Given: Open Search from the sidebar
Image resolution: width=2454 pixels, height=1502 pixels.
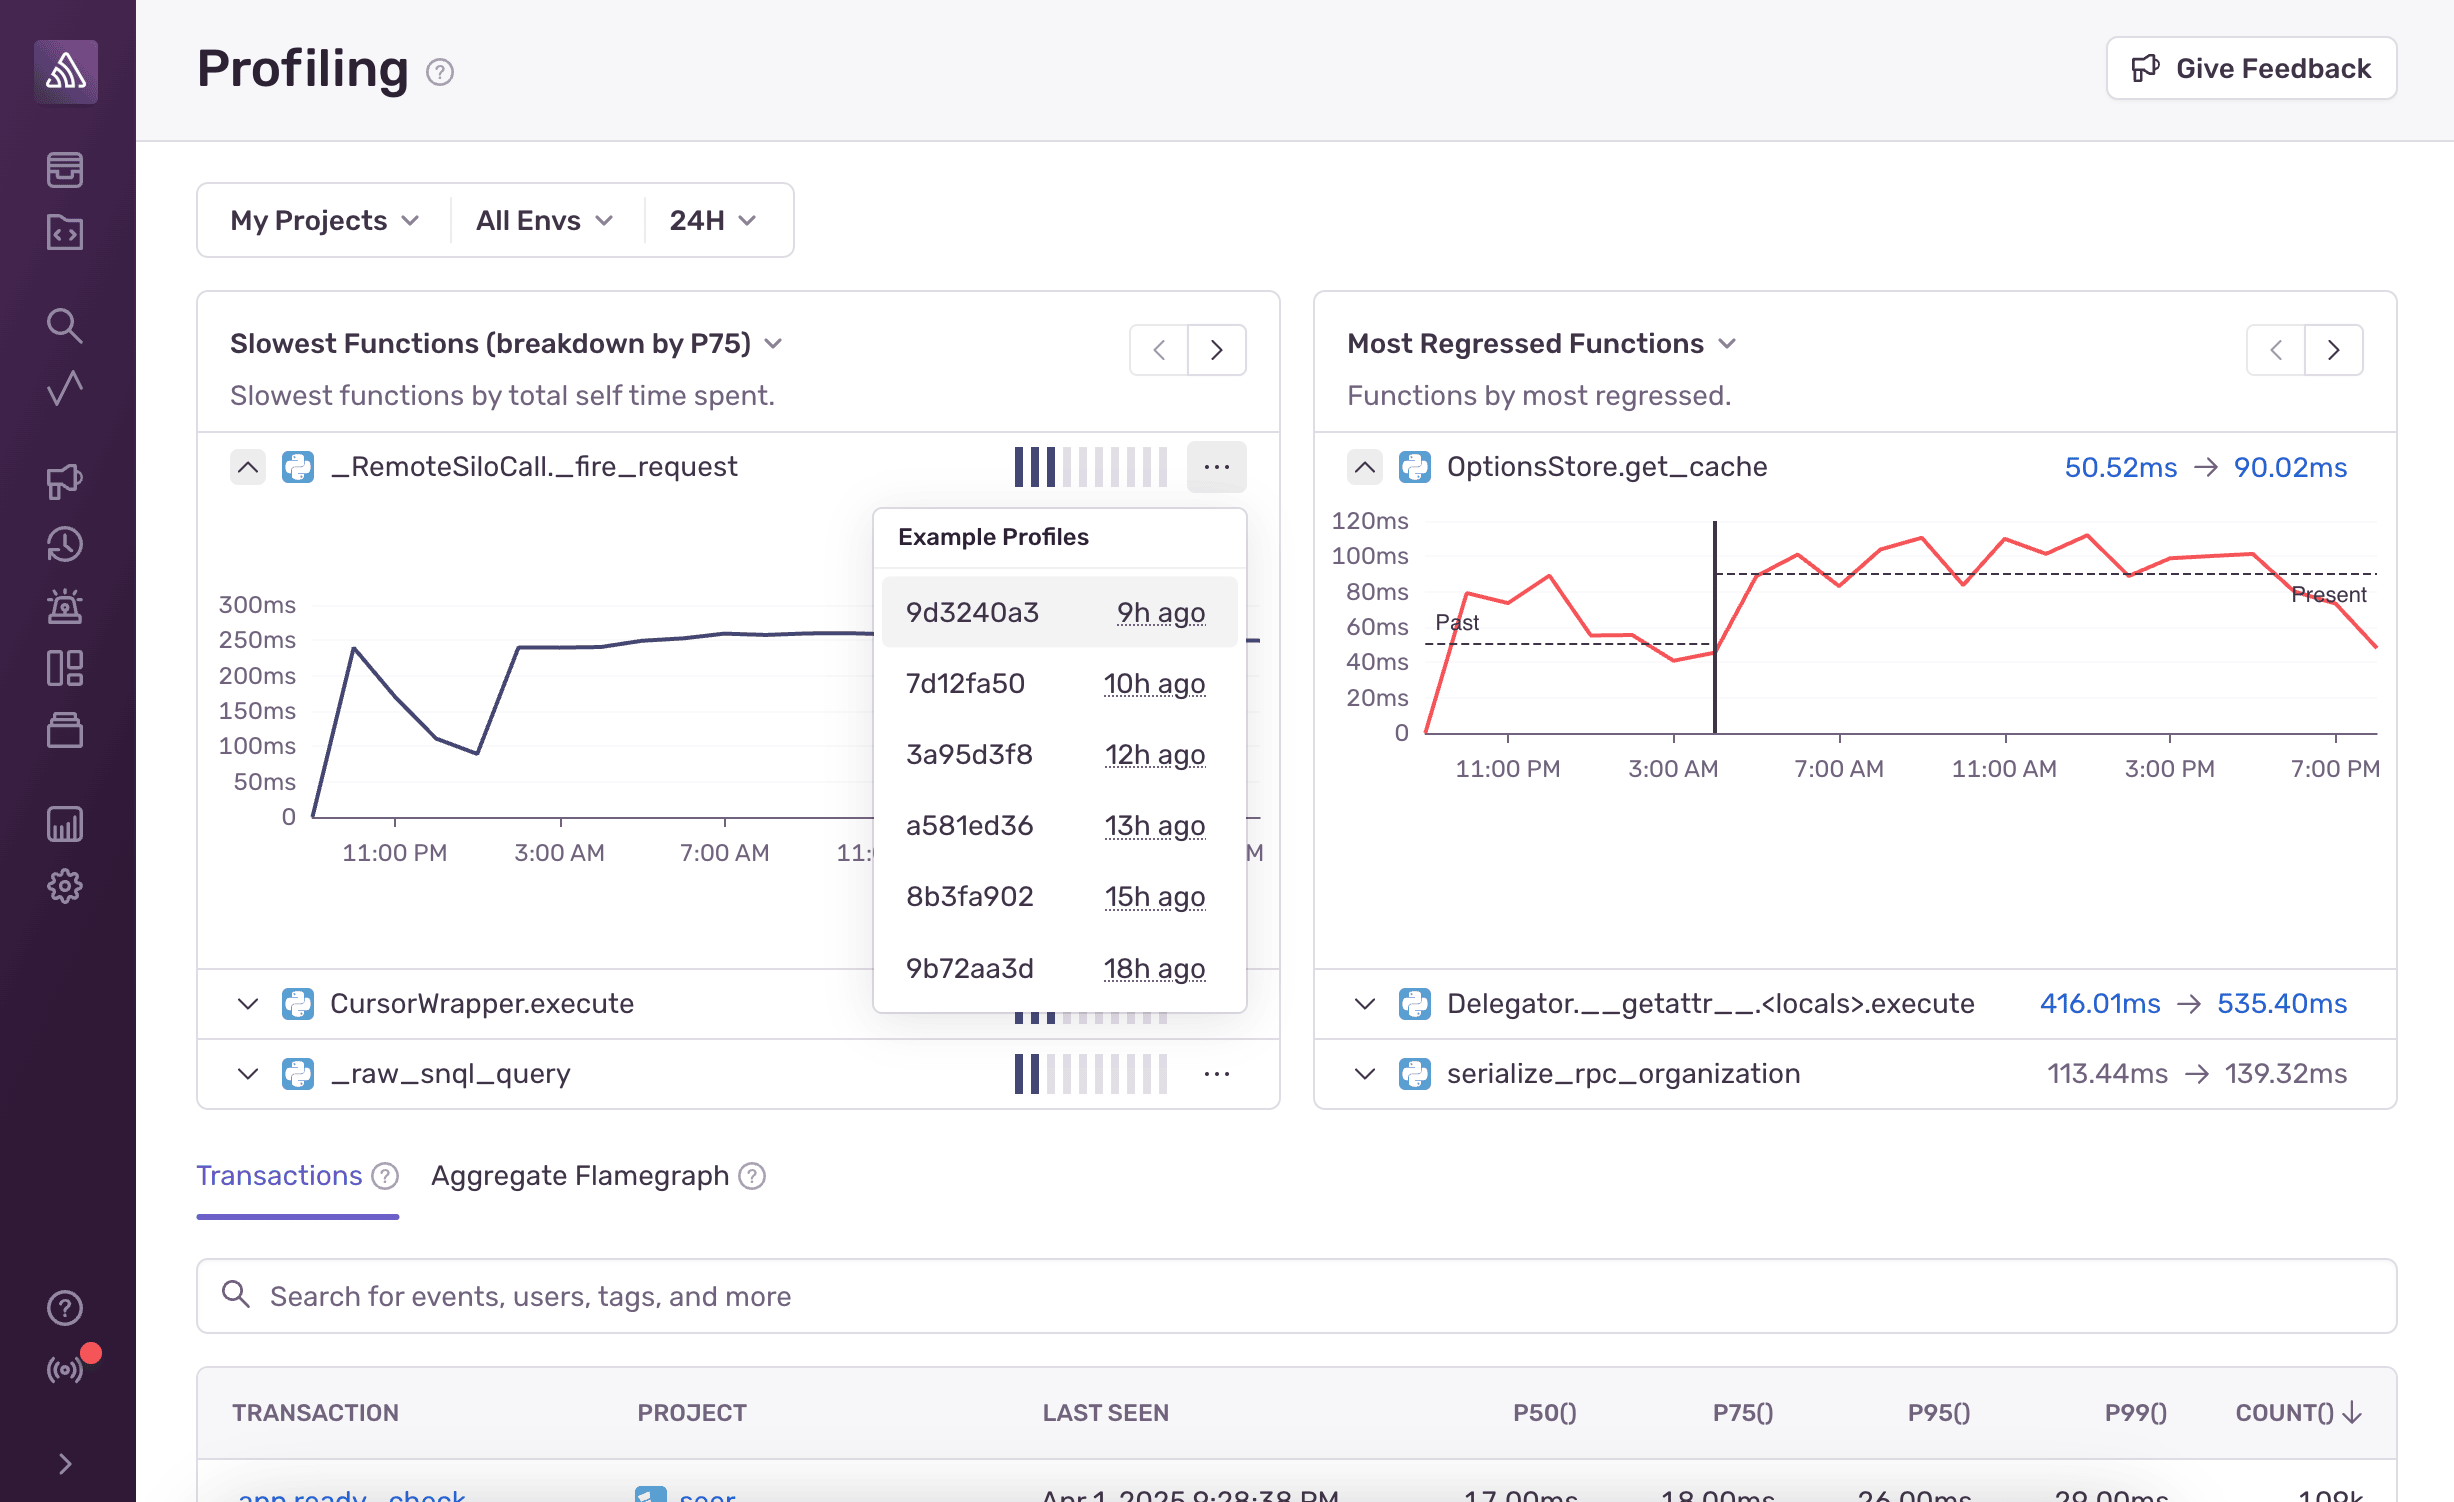Looking at the screenshot, I should click(x=65, y=325).
